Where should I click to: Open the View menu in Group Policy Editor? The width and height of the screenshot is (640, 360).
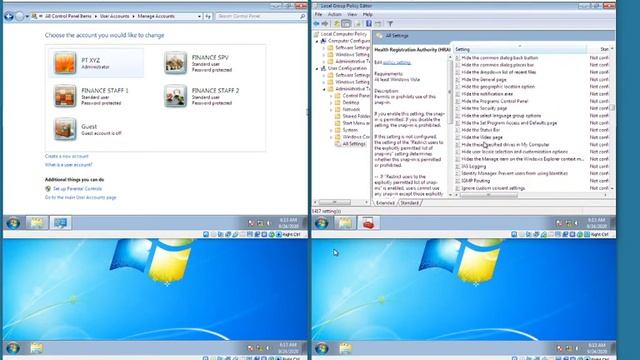(x=352, y=14)
